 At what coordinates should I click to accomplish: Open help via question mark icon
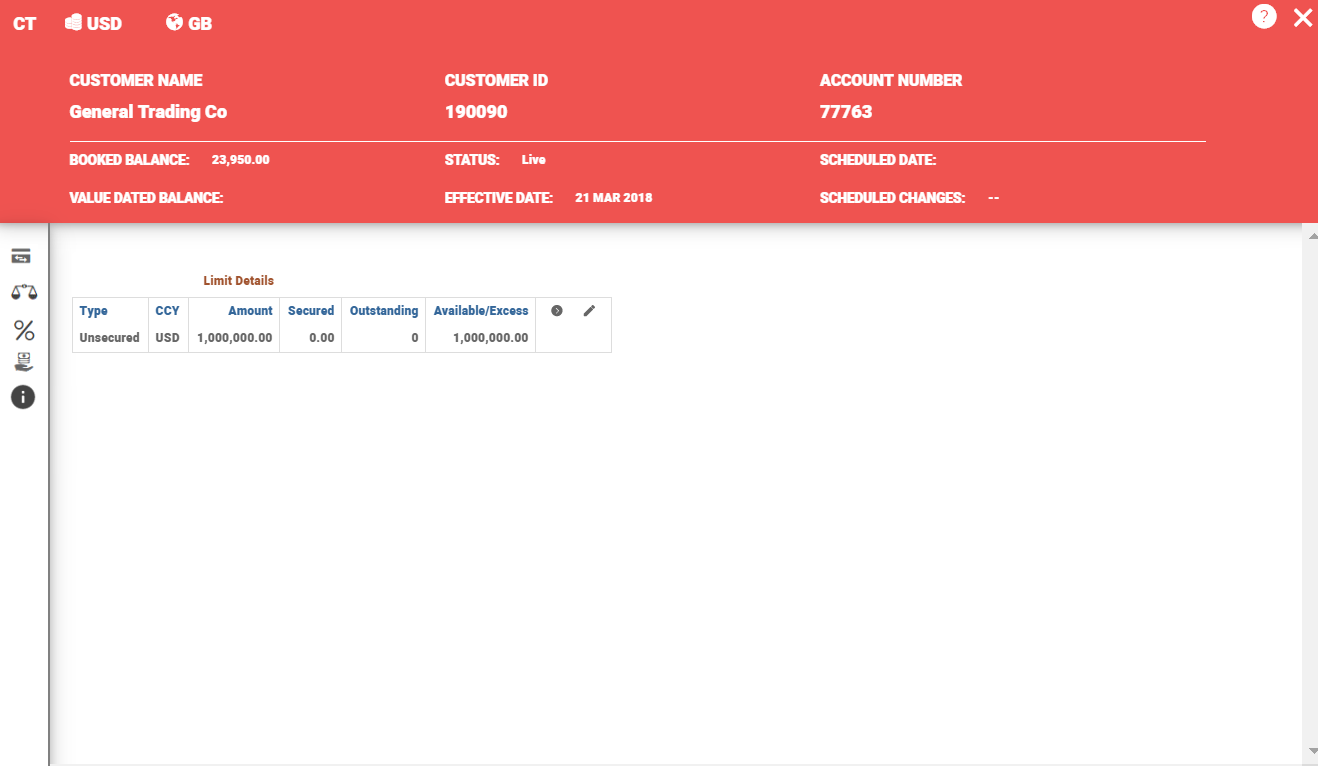point(1264,17)
